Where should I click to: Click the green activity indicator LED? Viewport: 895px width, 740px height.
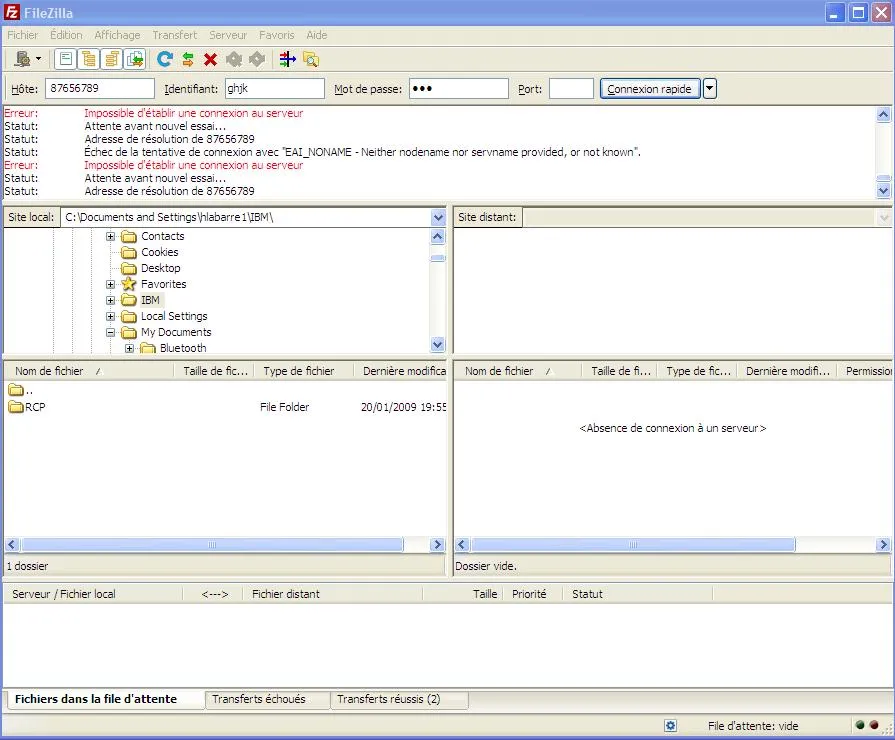[860, 725]
